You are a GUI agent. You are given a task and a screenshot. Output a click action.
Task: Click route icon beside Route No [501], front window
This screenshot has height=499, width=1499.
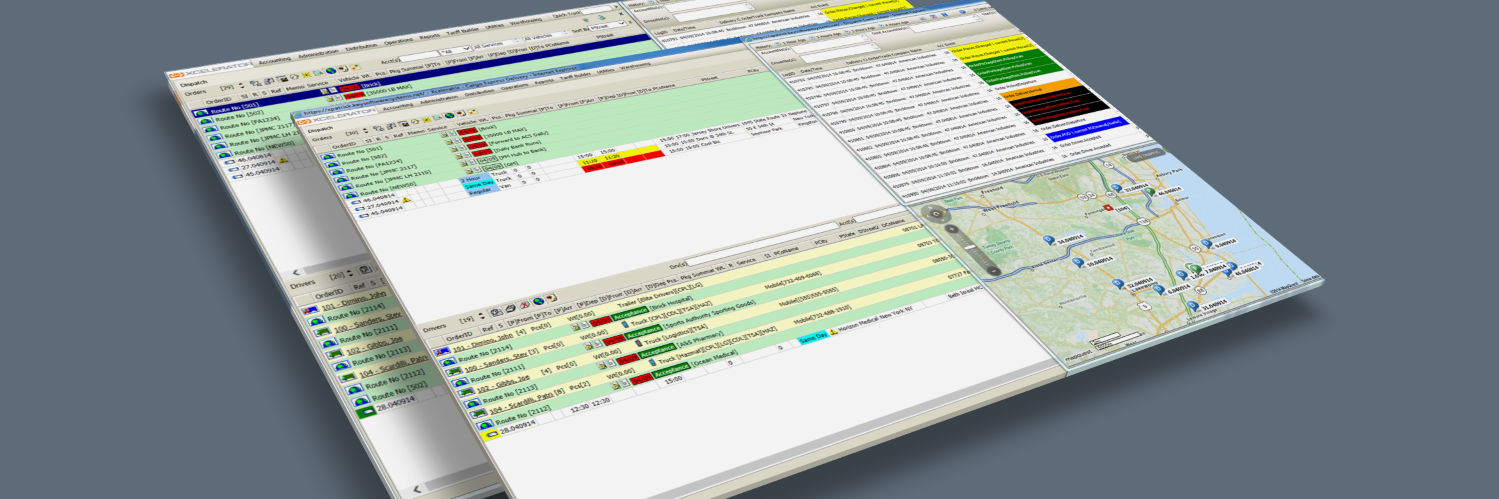pyautogui.click(x=327, y=156)
